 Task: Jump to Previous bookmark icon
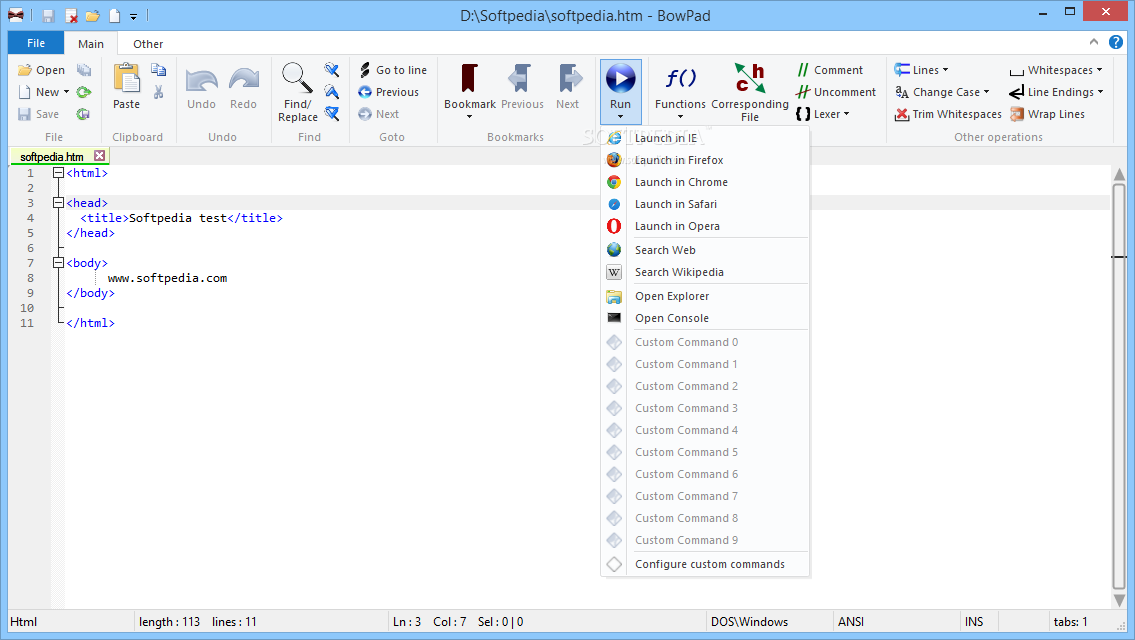520,78
